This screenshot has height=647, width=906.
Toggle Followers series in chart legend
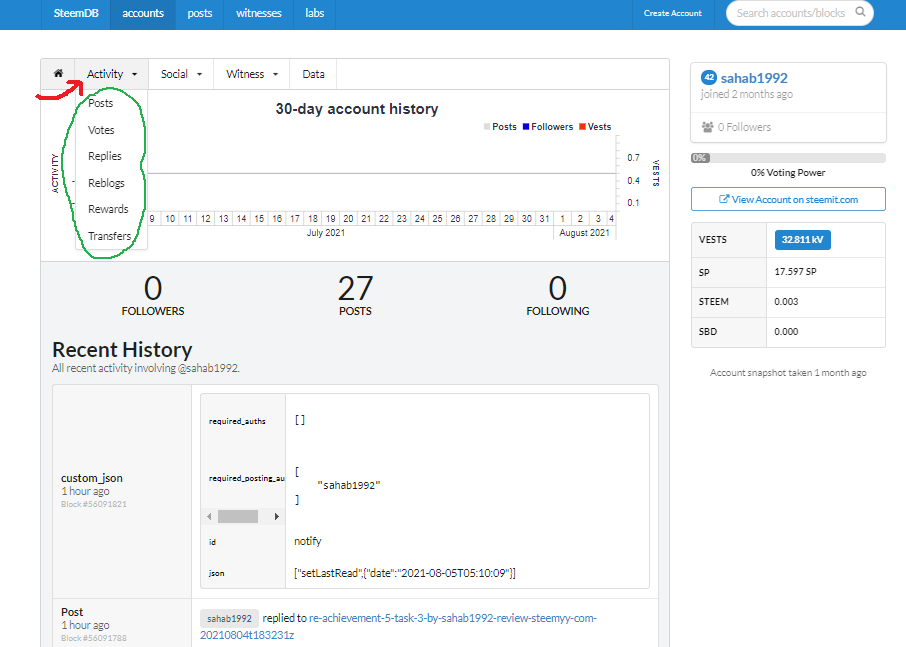click(x=548, y=127)
